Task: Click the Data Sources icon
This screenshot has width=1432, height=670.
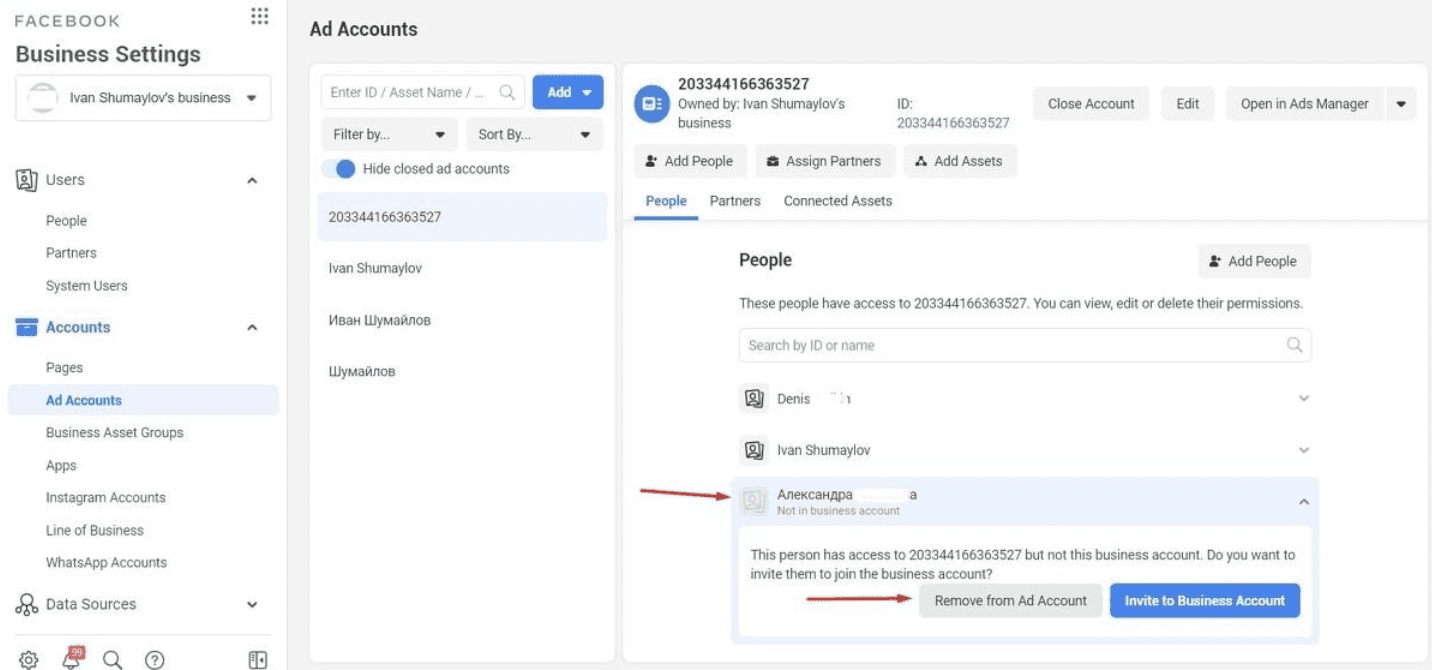Action: click(27, 604)
